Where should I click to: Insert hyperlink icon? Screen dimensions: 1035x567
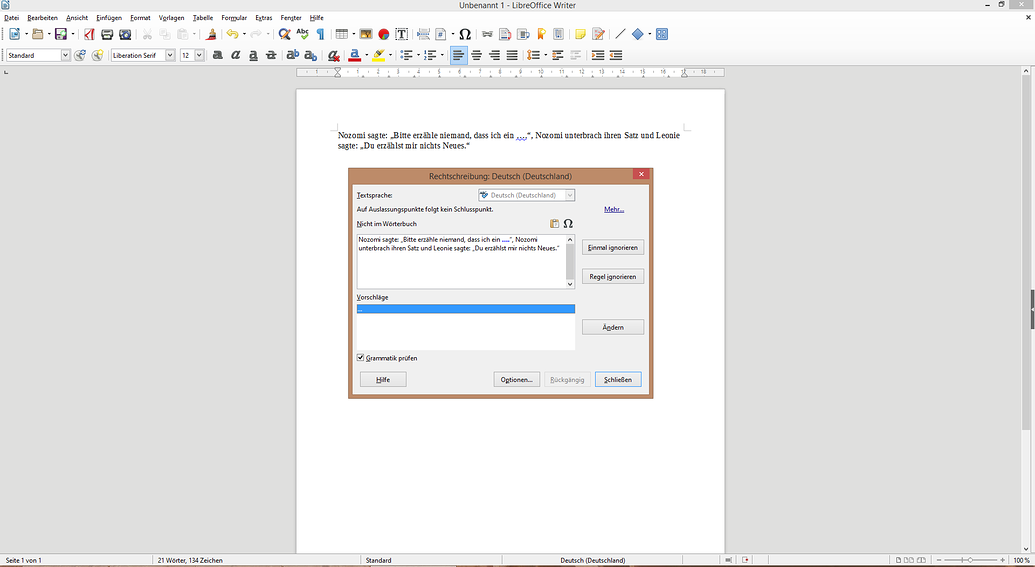point(487,34)
